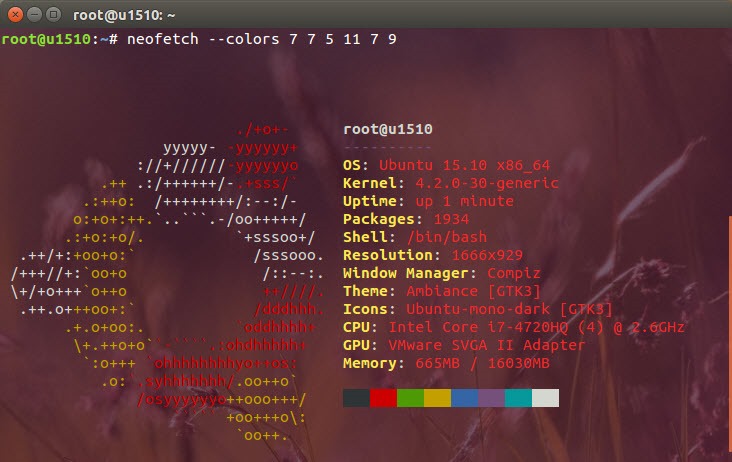Click the black color block
The width and height of the screenshot is (732, 462).
357,398
